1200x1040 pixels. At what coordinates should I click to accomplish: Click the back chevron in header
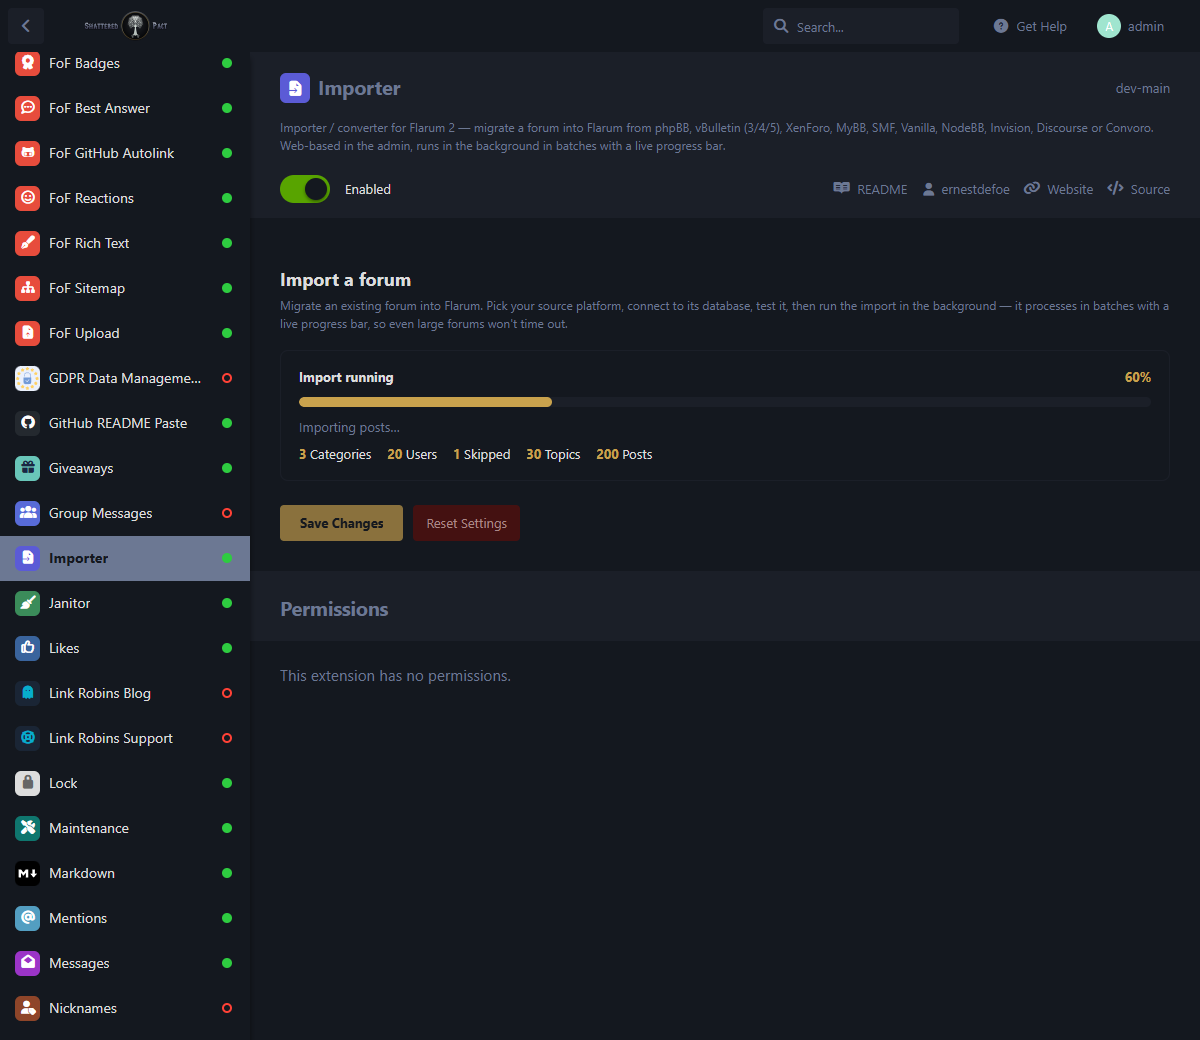click(x=26, y=26)
